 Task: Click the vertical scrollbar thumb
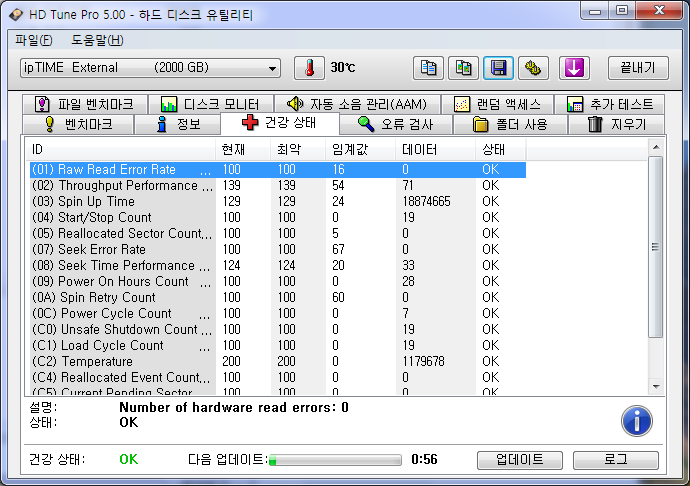point(656,247)
